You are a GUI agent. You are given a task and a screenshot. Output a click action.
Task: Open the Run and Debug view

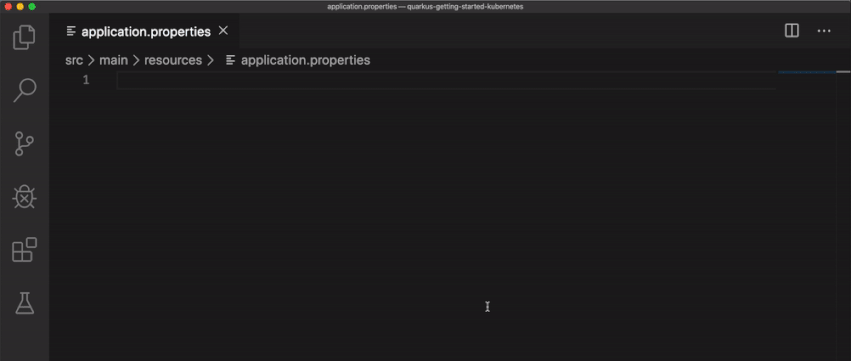point(24,198)
